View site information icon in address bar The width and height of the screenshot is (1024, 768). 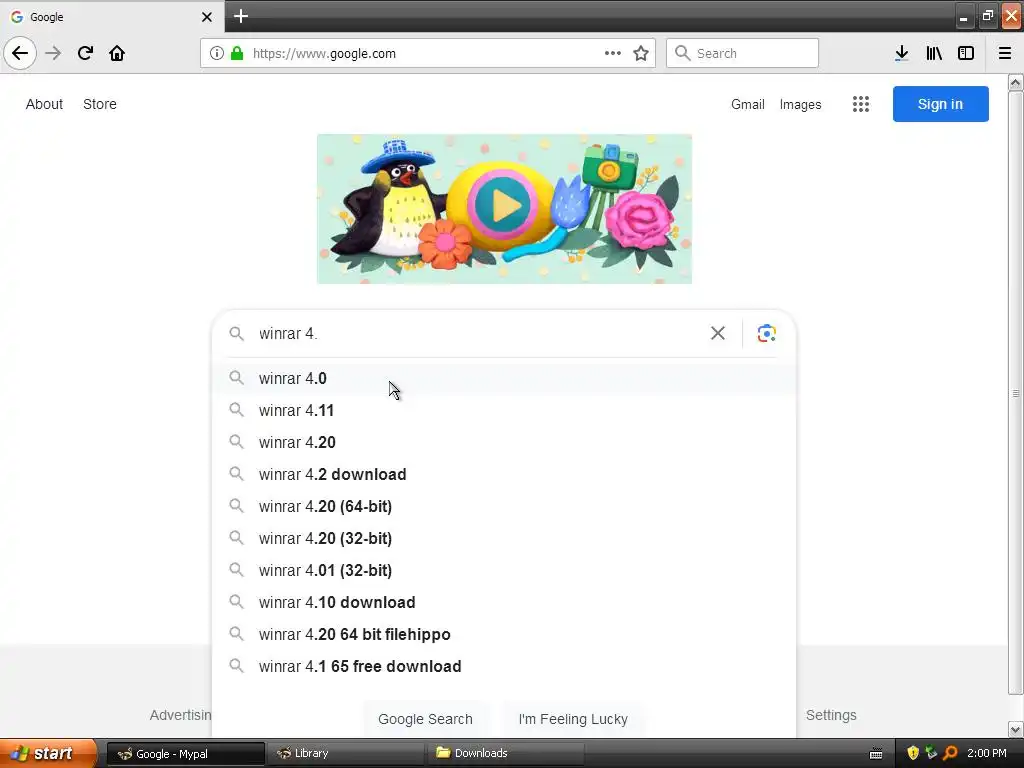coord(216,54)
